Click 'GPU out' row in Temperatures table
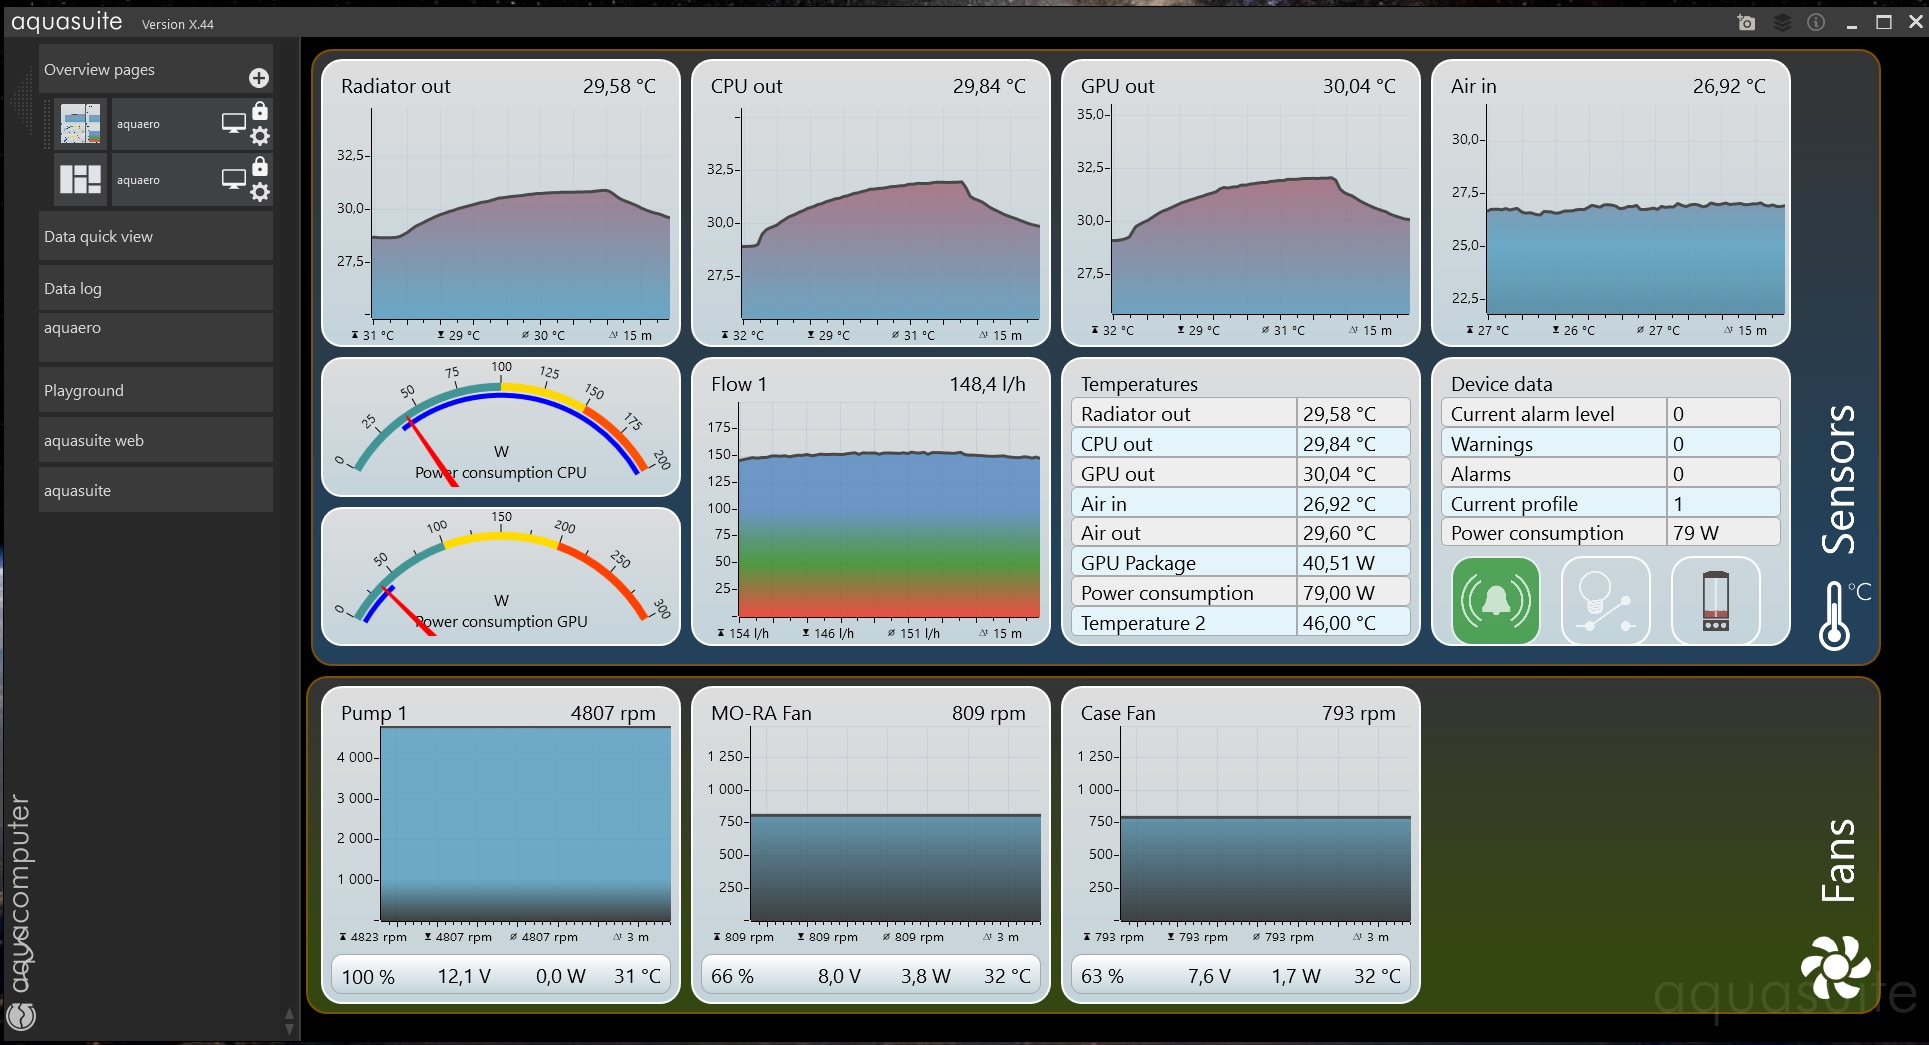The height and width of the screenshot is (1045, 1929). (1241, 473)
